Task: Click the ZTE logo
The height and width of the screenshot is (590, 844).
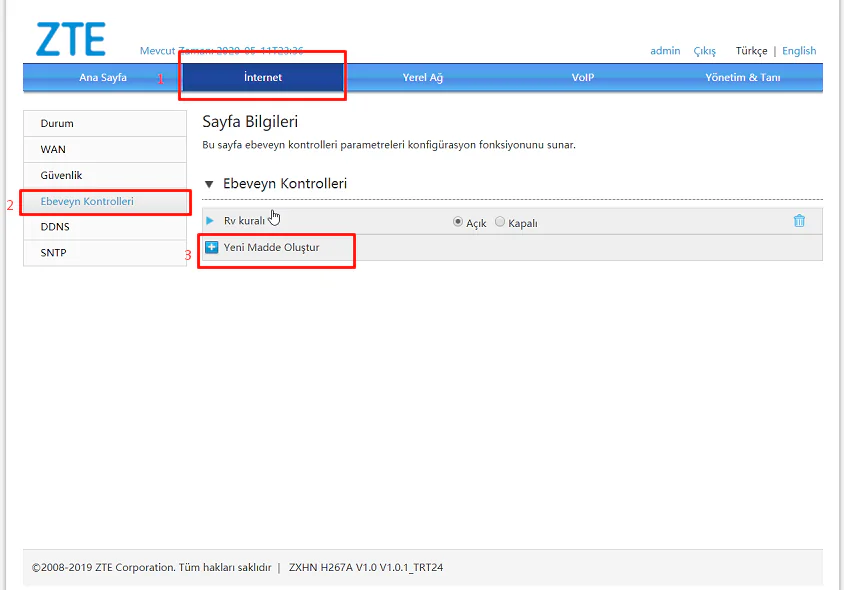Action: click(x=70, y=38)
